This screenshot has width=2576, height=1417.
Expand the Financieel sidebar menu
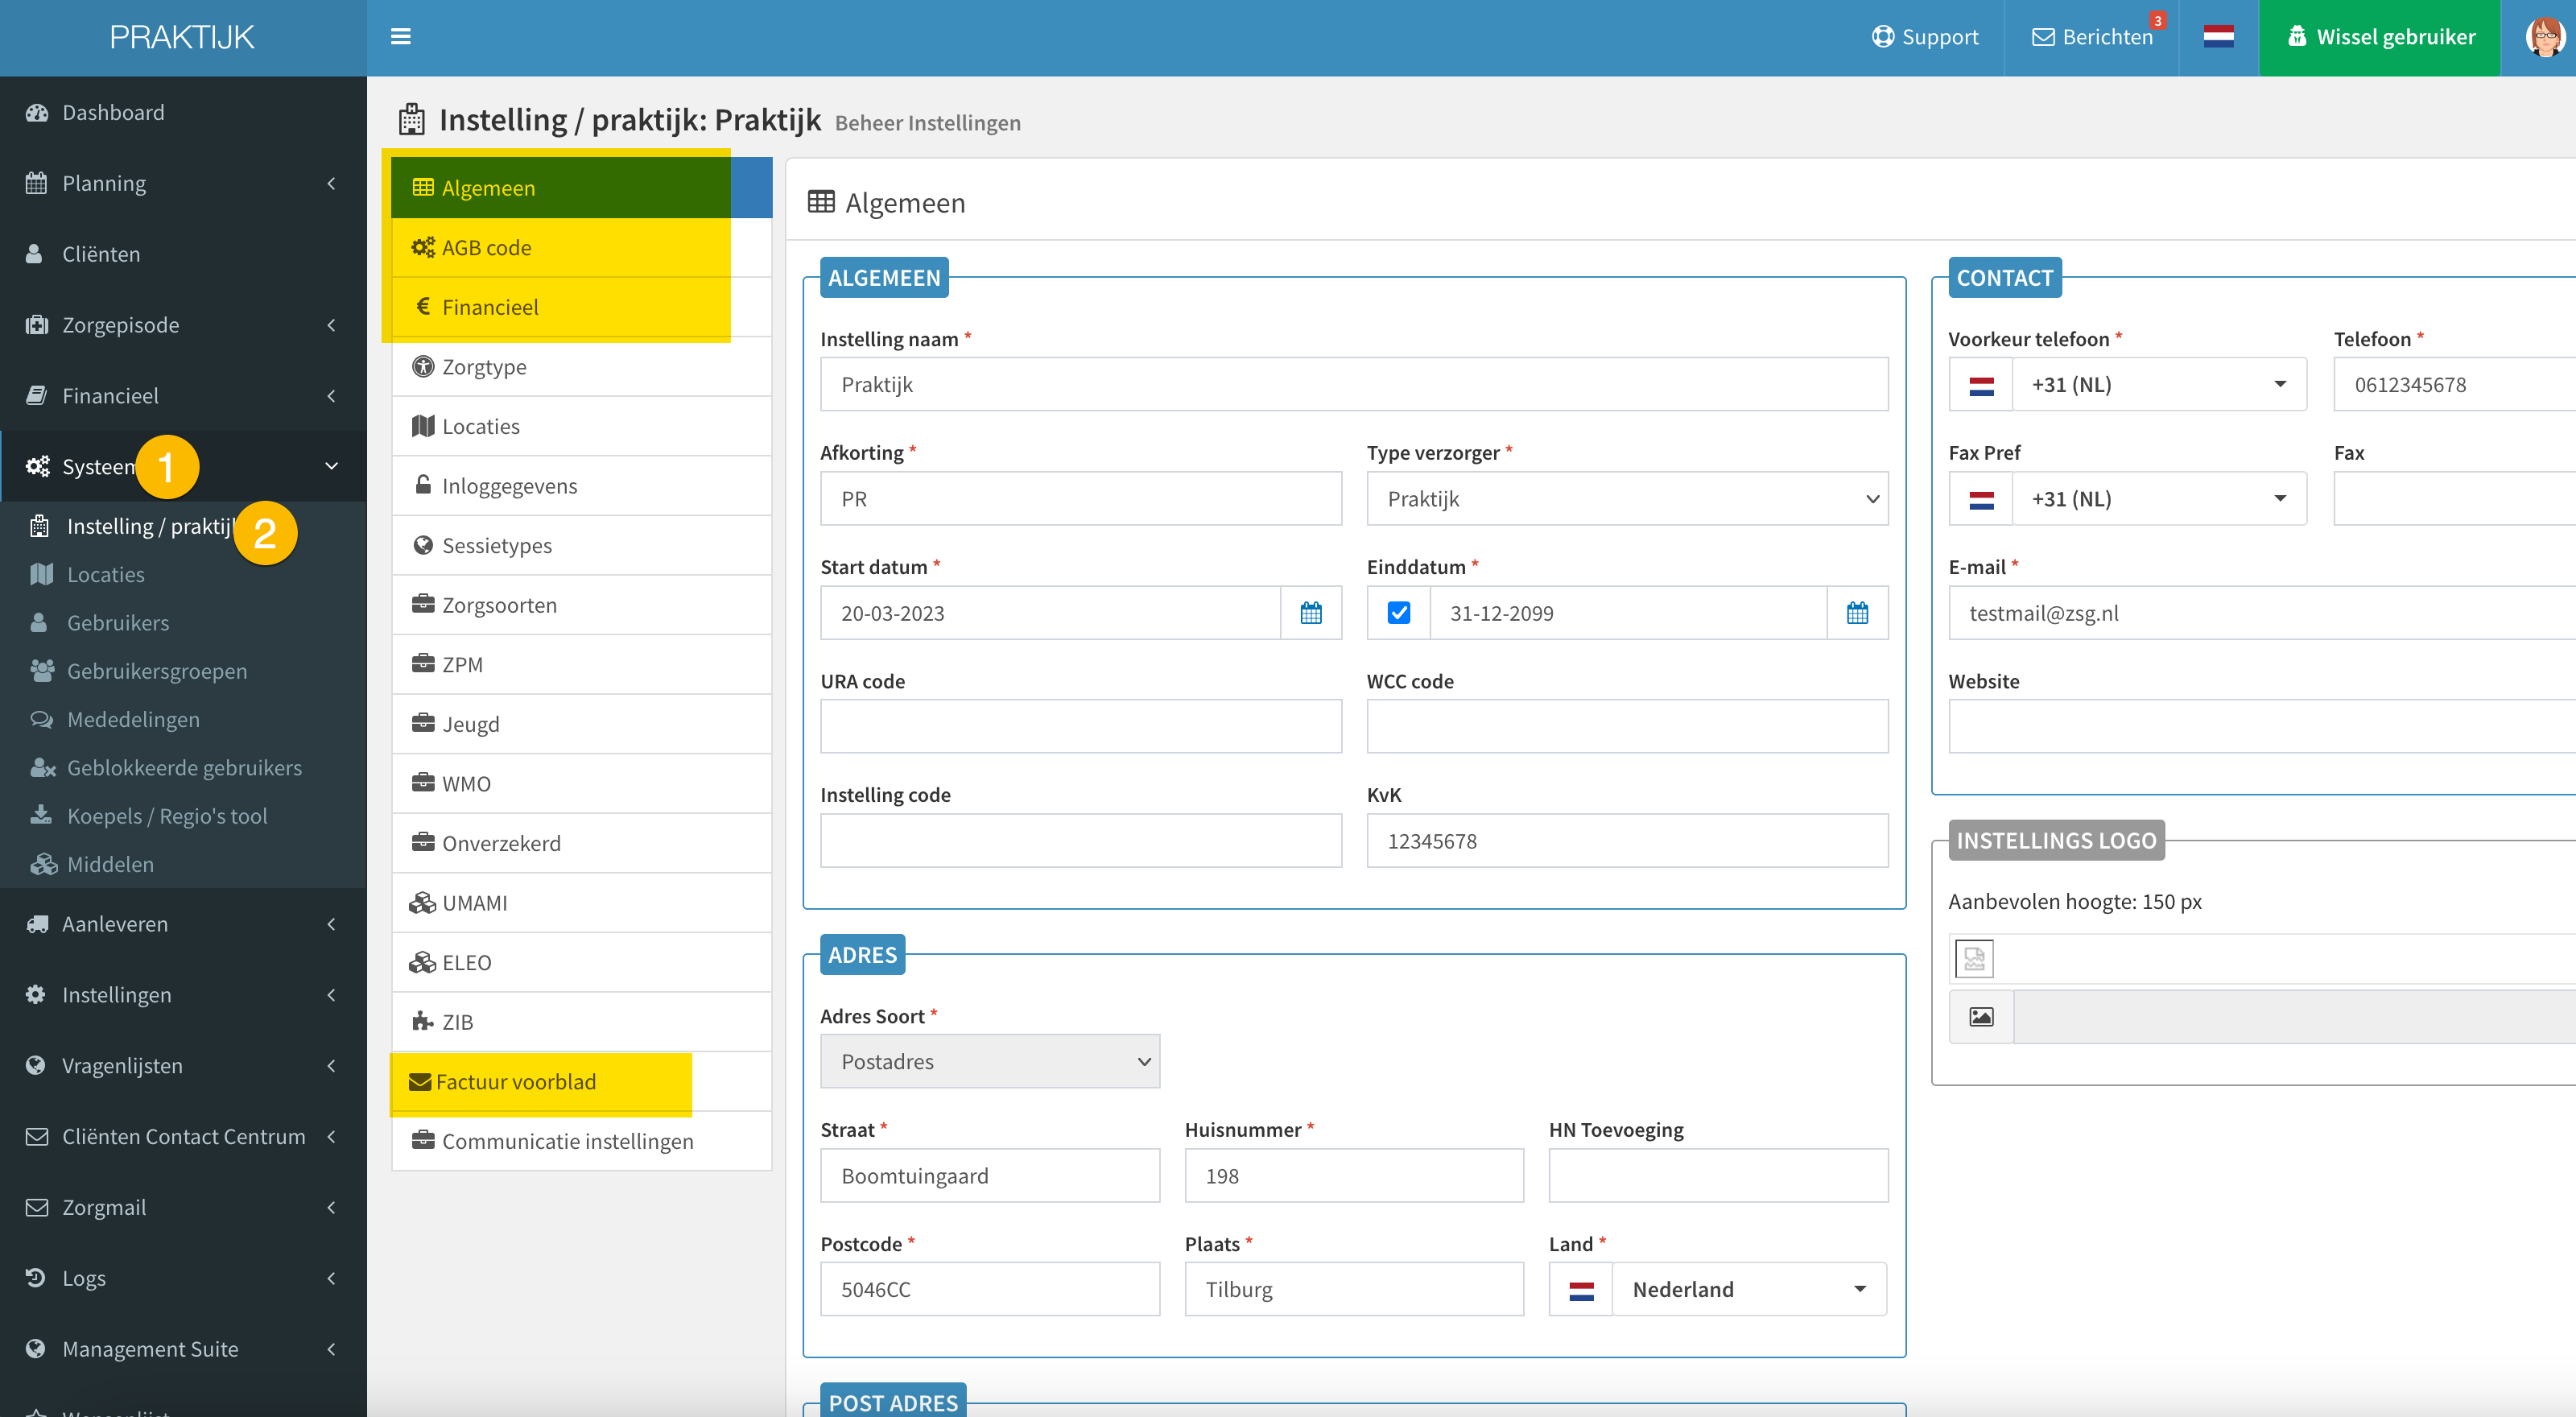coord(183,396)
